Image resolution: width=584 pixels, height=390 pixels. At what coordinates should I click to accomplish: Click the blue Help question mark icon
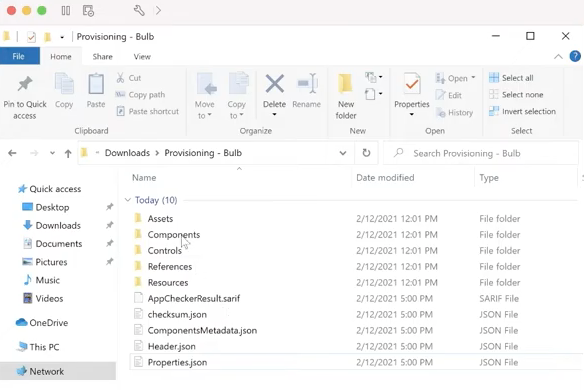point(575,56)
